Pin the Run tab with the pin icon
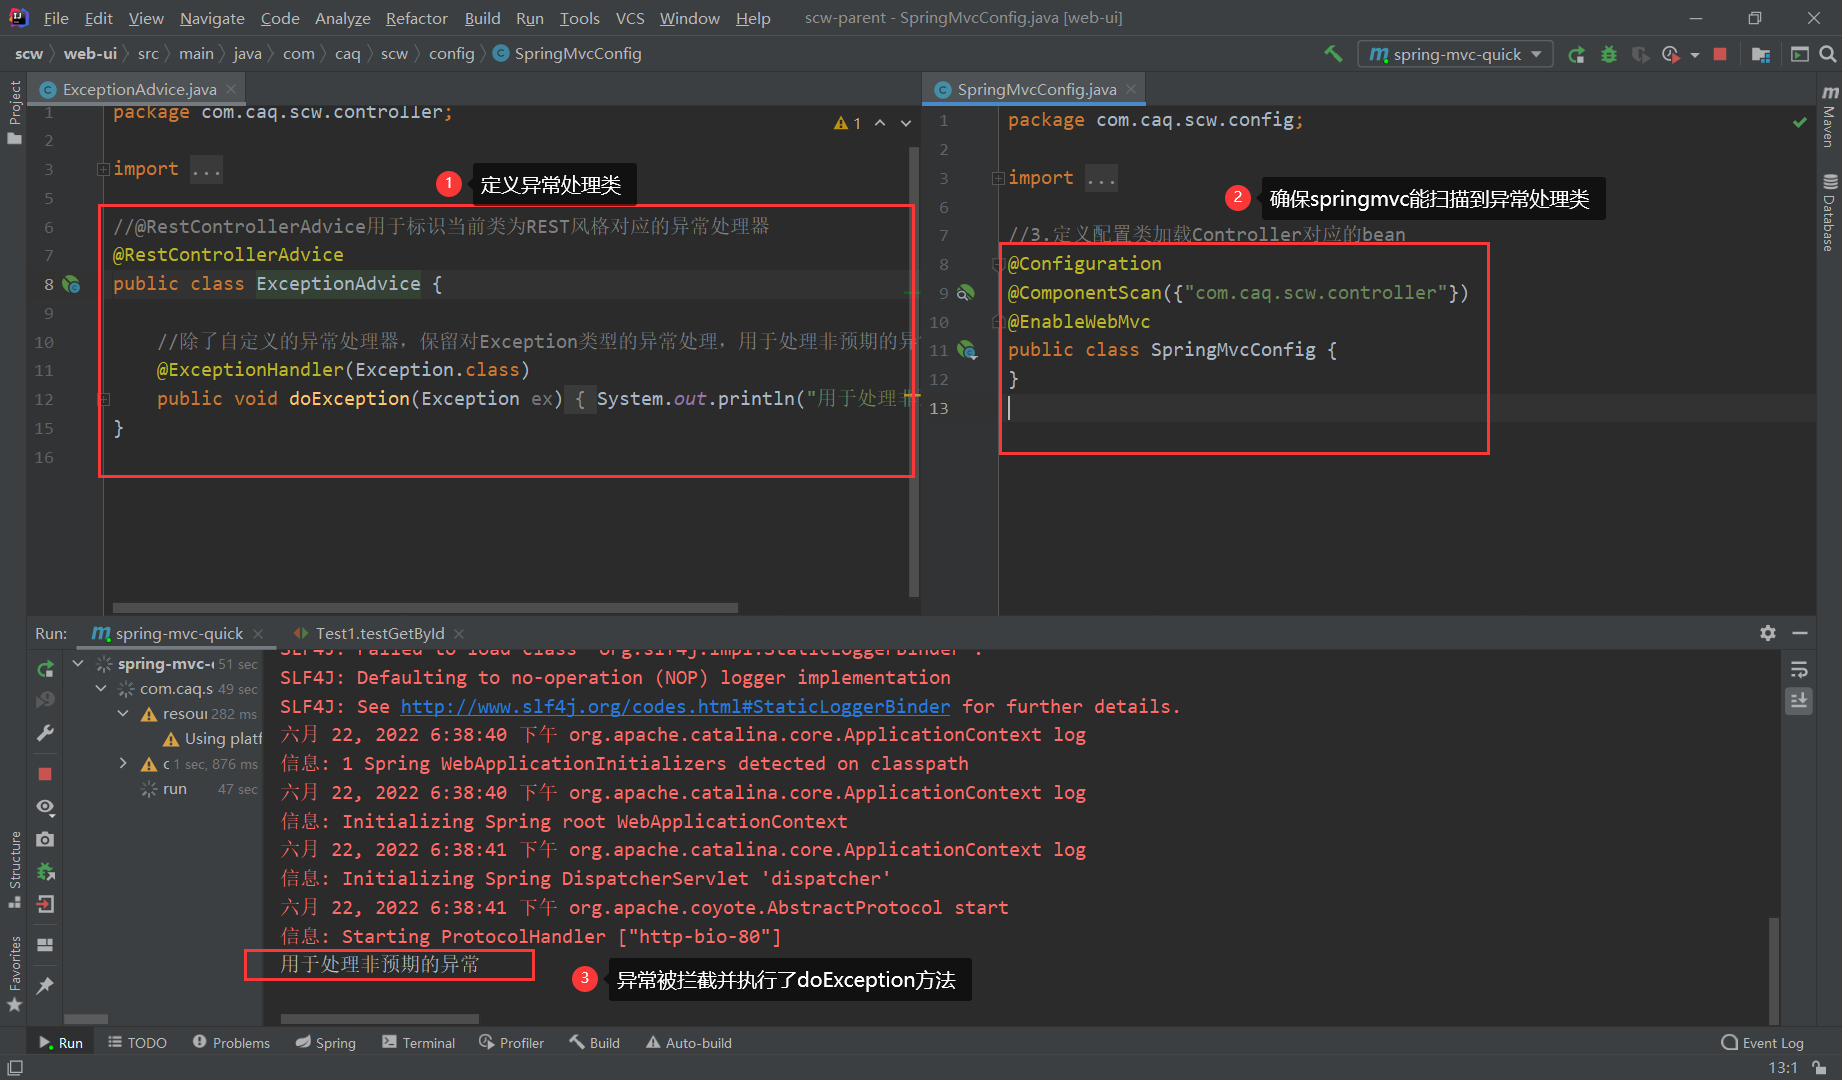This screenshot has width=1842, height=1080. pos(45,986)
